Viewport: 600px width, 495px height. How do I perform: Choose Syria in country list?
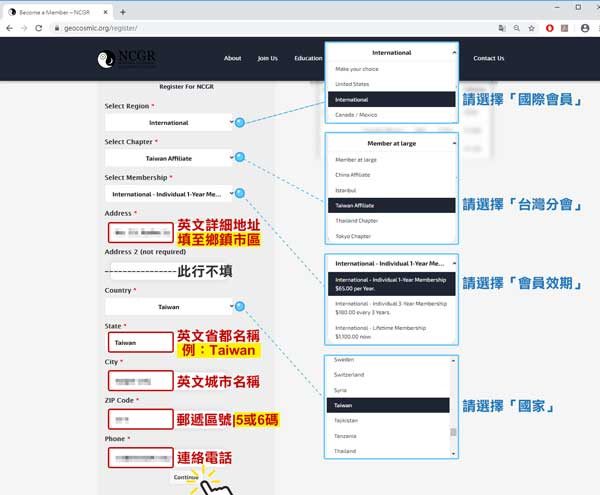tap(388, 390)
